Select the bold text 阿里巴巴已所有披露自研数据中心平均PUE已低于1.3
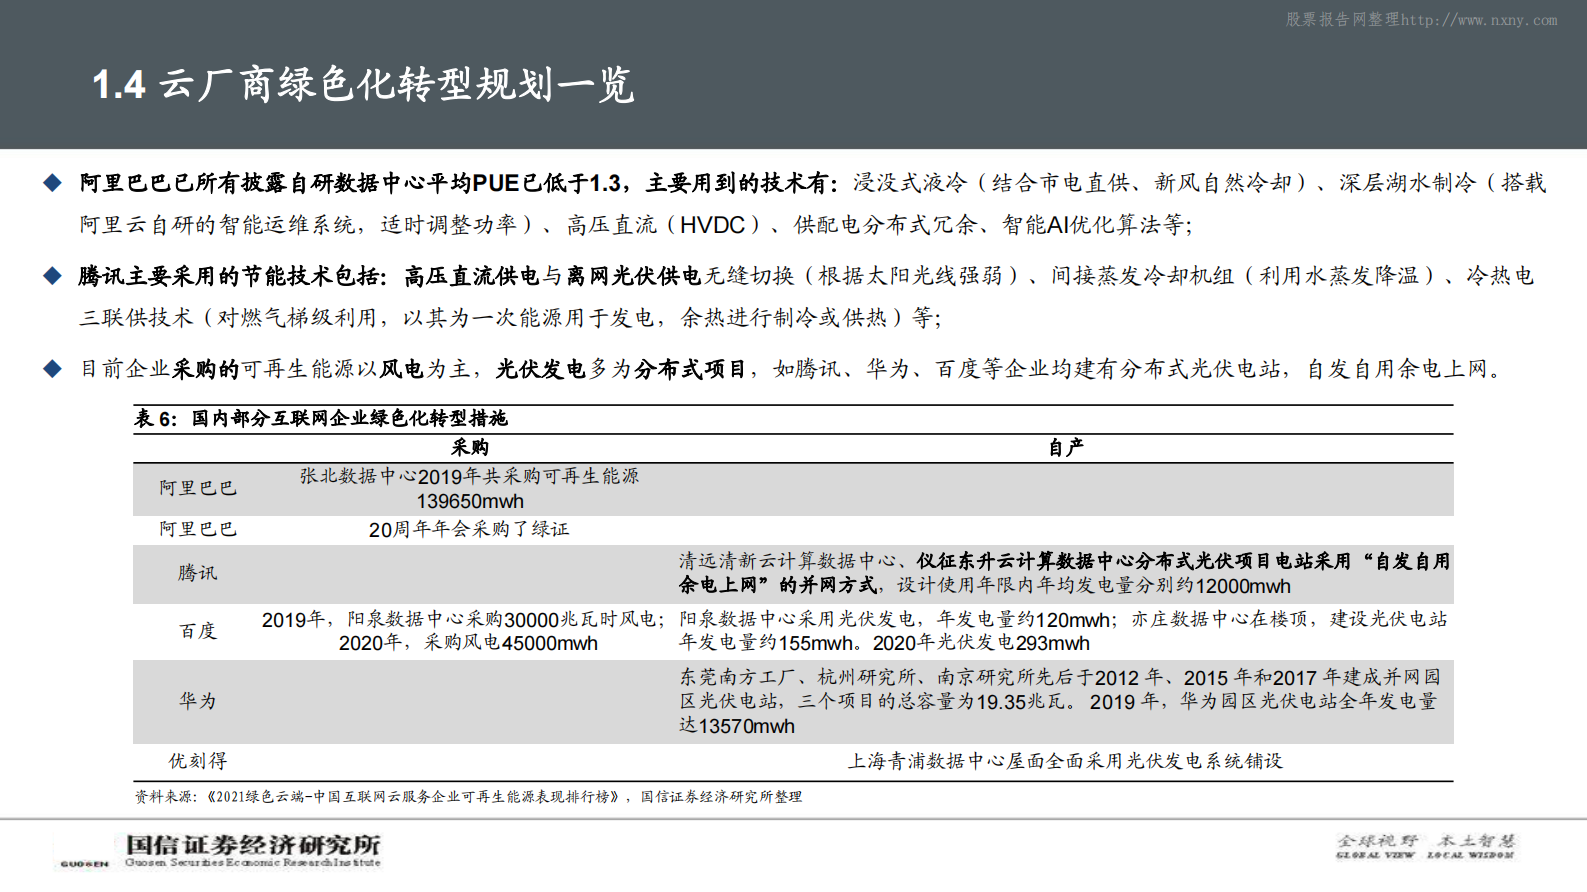1587x892 pixels. [350, 183]
